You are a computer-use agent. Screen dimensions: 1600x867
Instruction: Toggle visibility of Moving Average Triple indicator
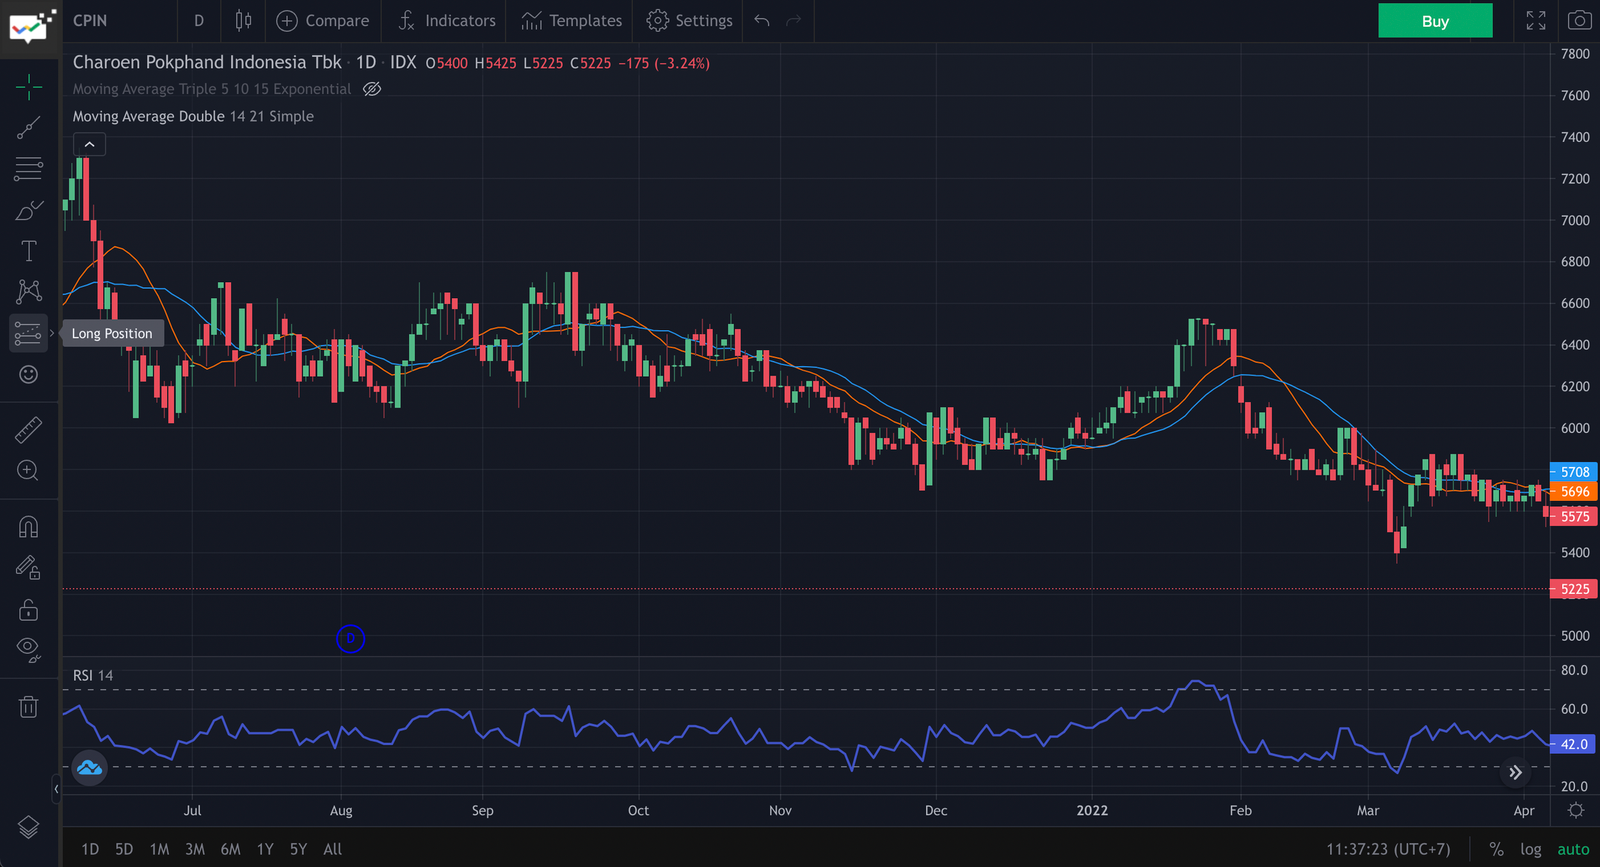tap(372, 89)
